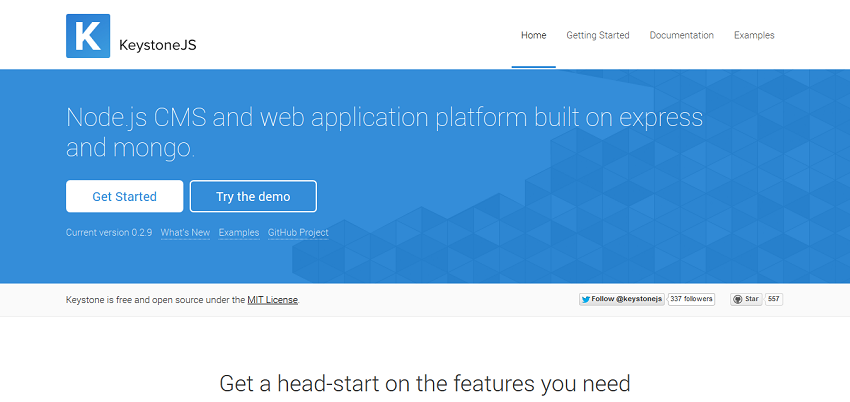
Task: Open the Examples link below the buttons
Action: (x=239, y=233)
